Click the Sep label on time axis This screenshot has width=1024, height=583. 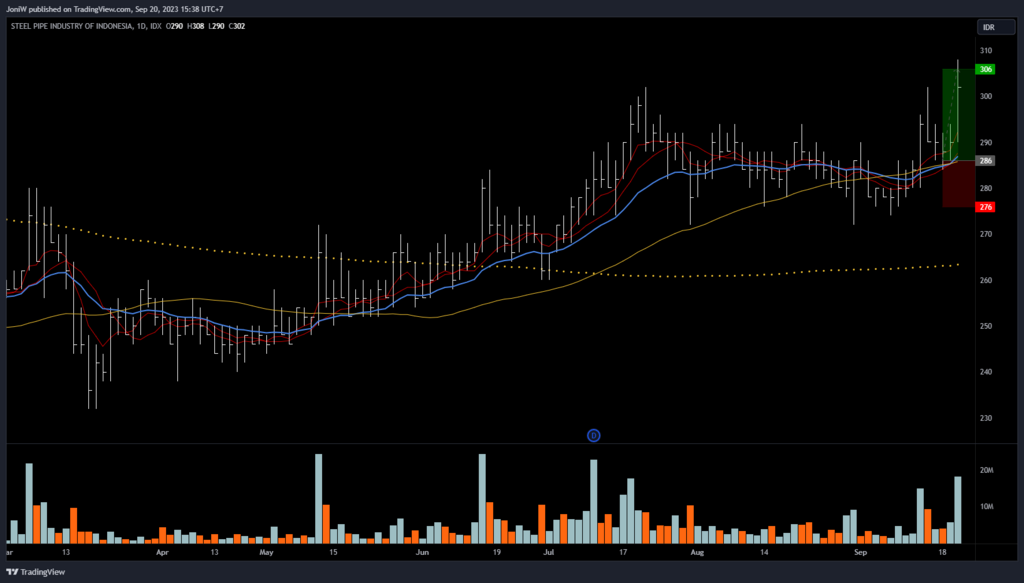click(861, 551)
